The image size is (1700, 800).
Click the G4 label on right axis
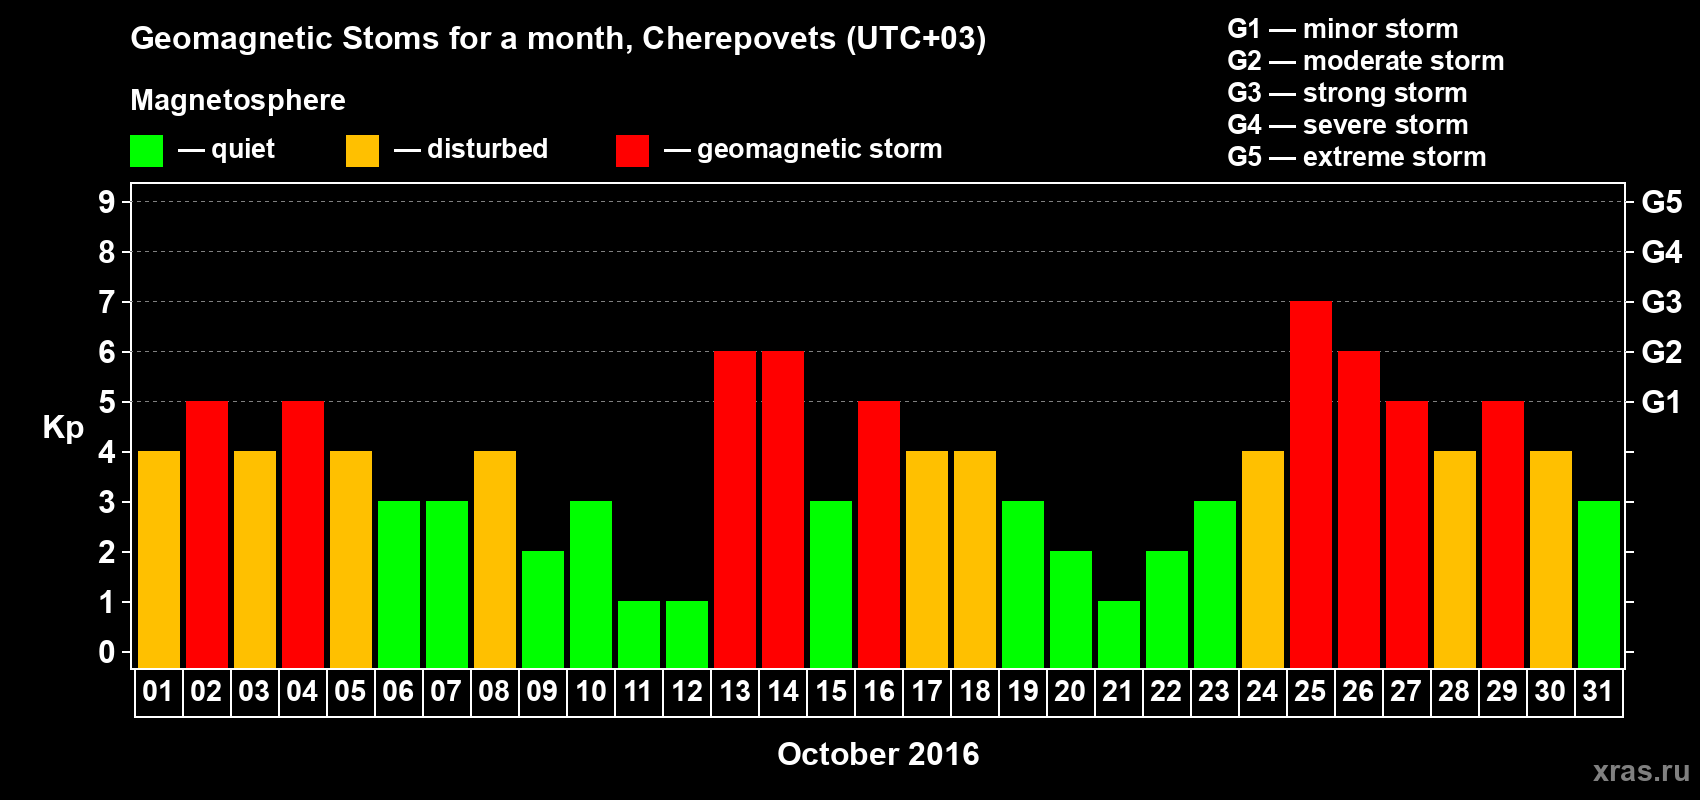(x=1662, y=252)
